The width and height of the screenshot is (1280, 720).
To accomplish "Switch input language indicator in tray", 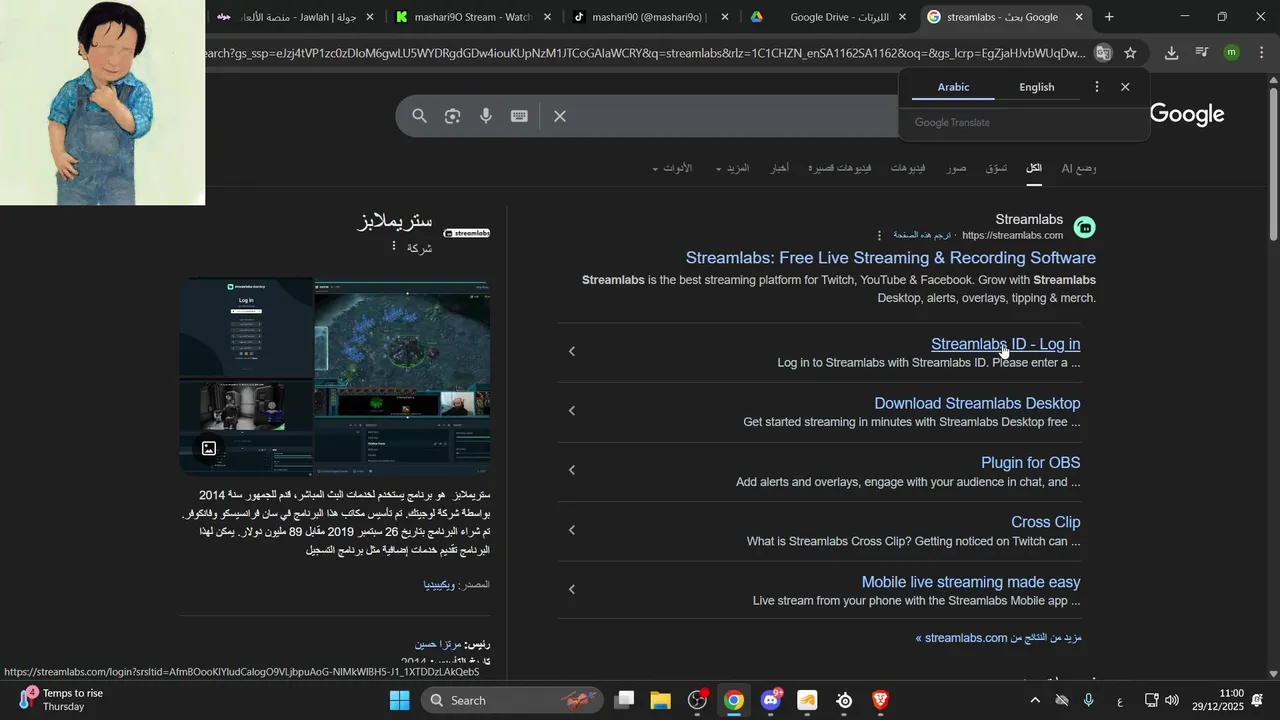I will click(x=1119, y=701).
